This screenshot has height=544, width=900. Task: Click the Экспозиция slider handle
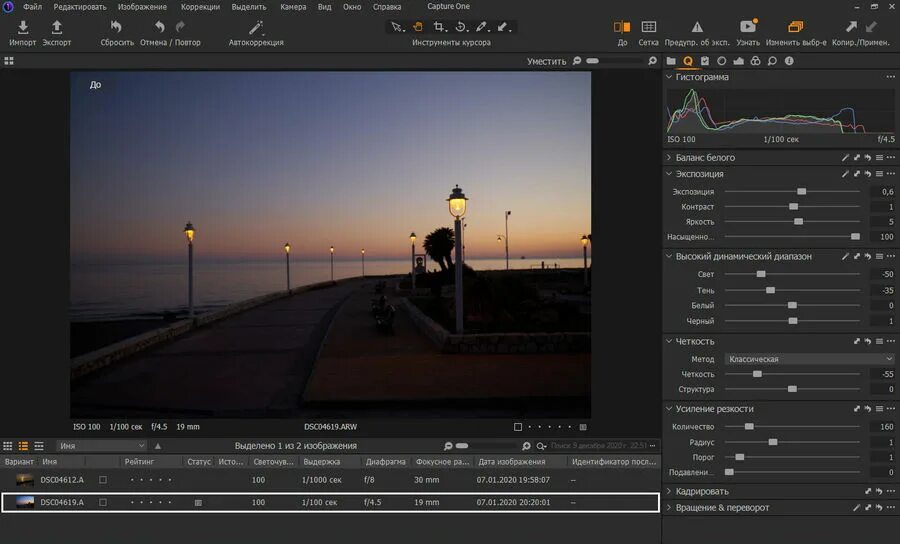[x=801, y=191]
